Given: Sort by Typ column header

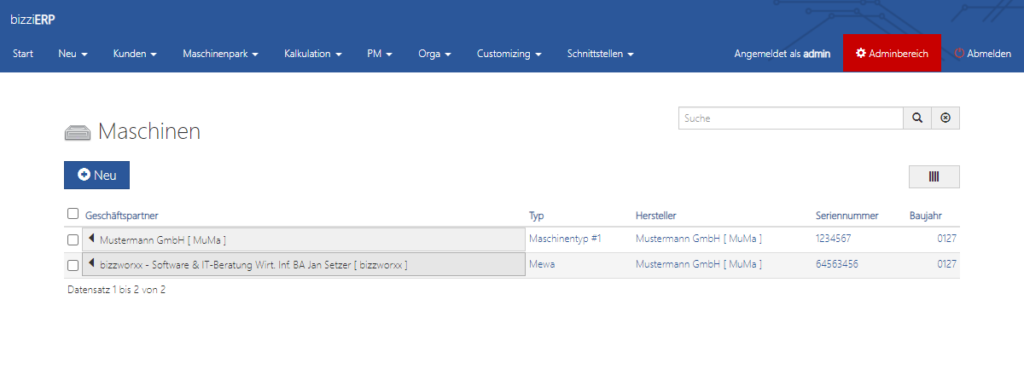Looking at the screenshot, I should 536,215.
